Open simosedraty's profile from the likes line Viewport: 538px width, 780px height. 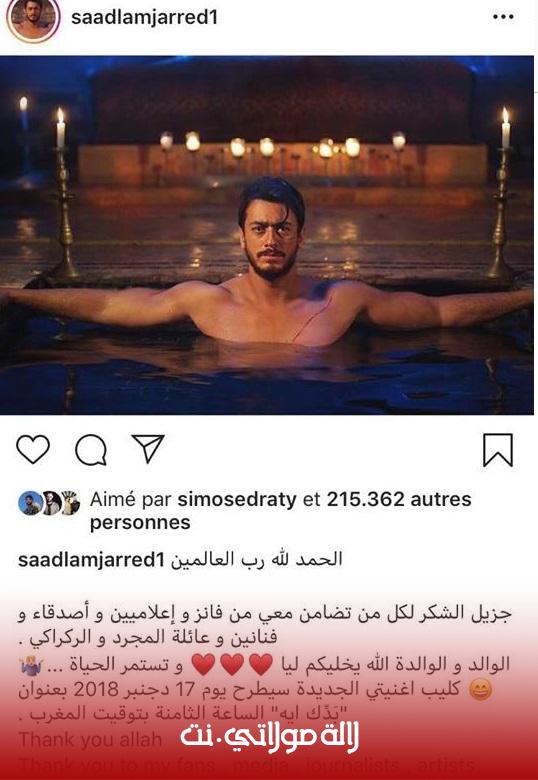pyautogui.click(x=237, y=499)
